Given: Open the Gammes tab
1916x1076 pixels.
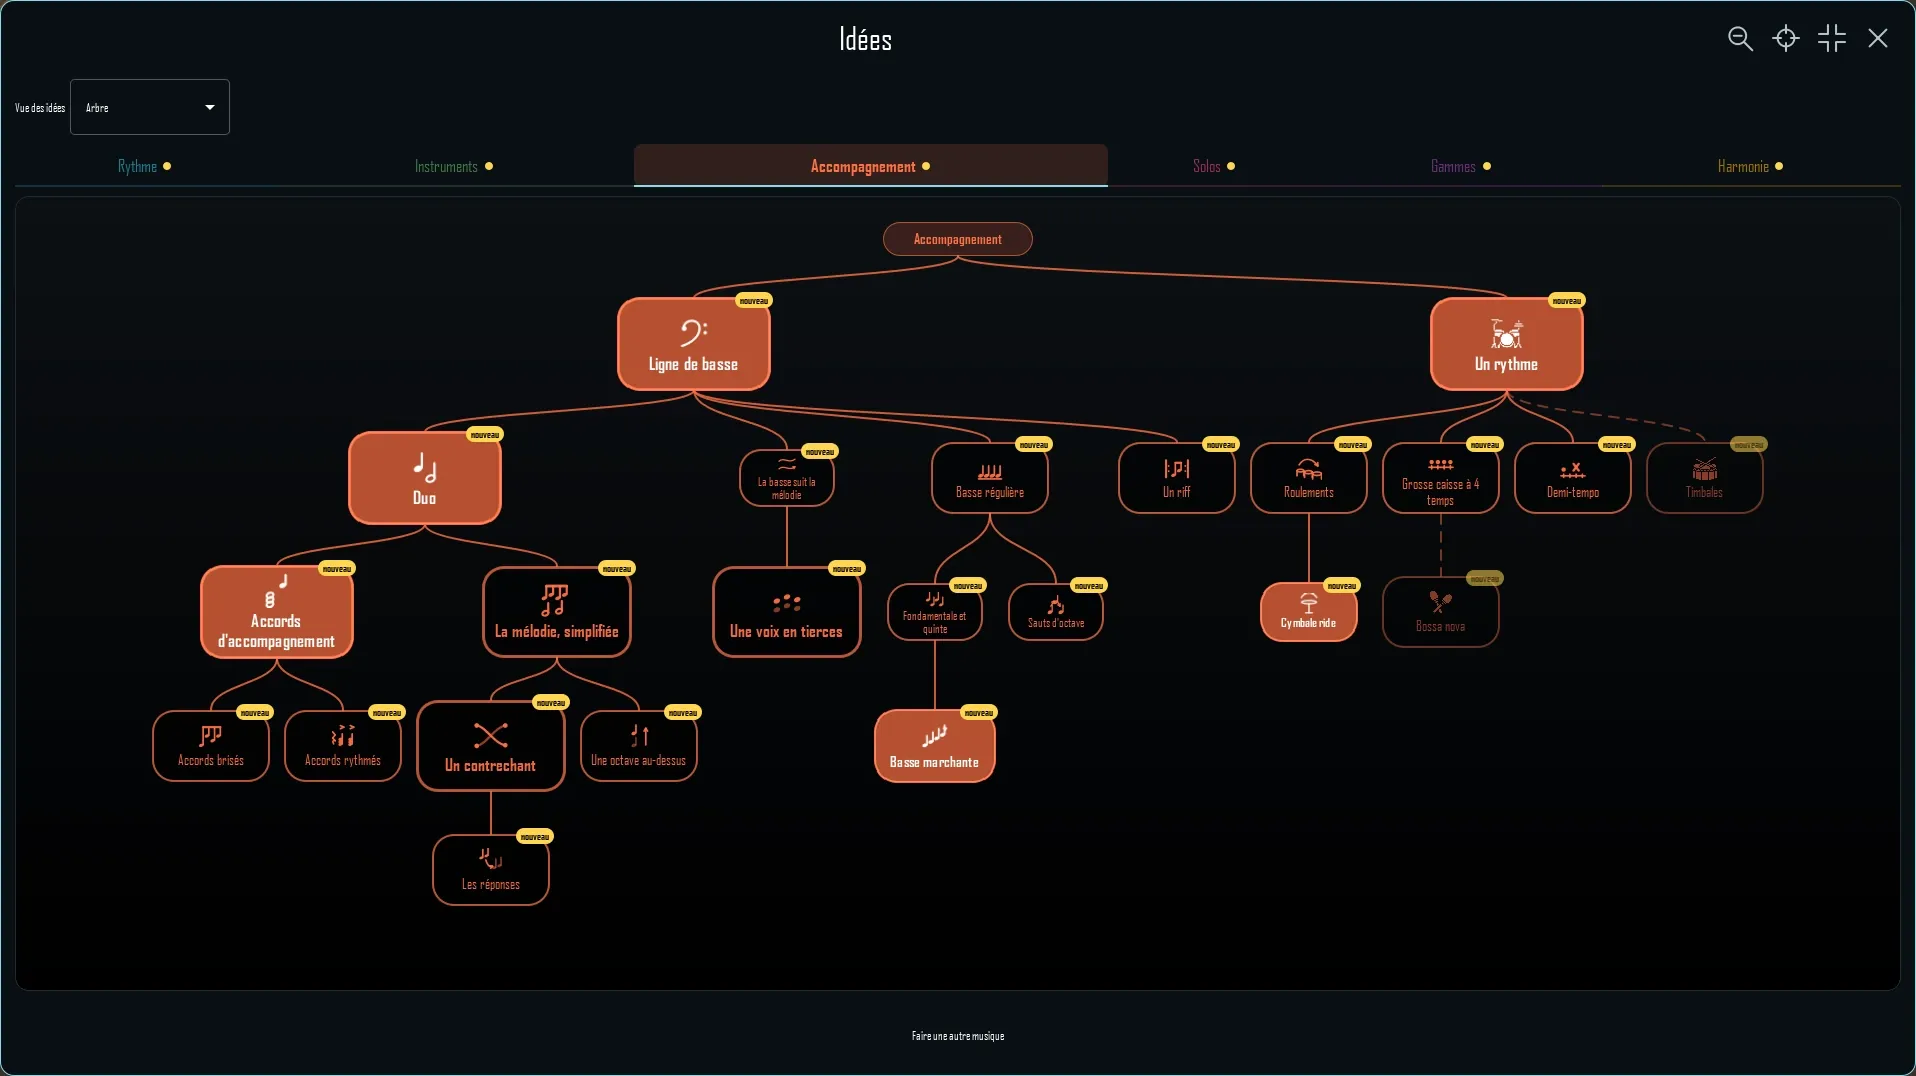Looking at the screenshot, I should [1460, 167].
